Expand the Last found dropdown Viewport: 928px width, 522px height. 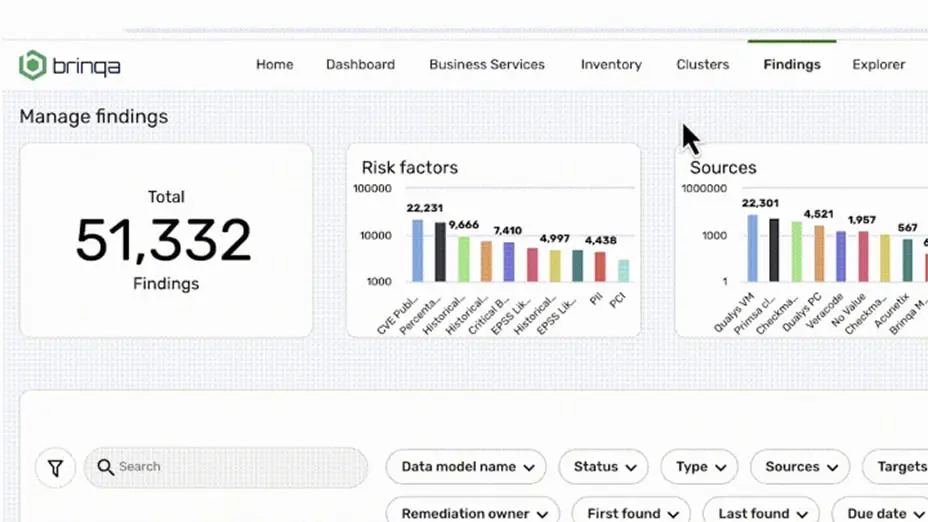coord(761,512)
